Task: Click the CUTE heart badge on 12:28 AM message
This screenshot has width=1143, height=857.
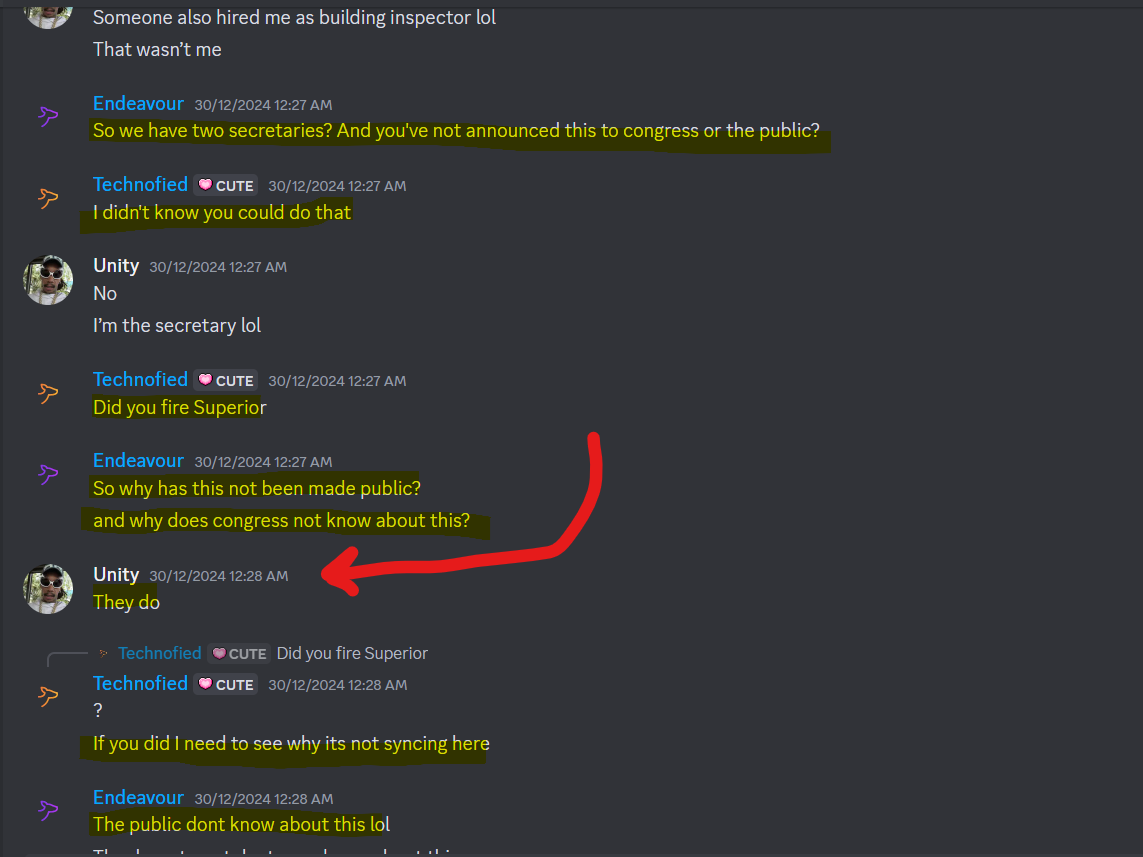Action: point(226,684)
